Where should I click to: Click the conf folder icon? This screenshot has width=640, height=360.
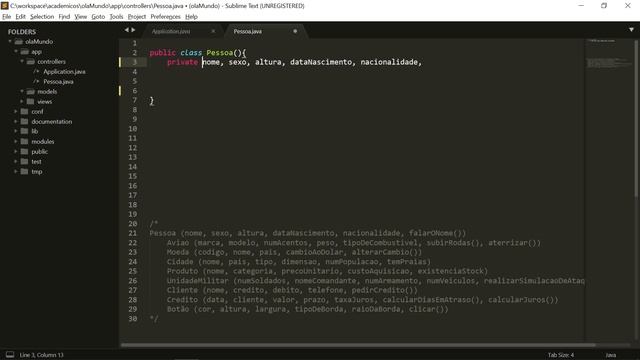[24, 111]
